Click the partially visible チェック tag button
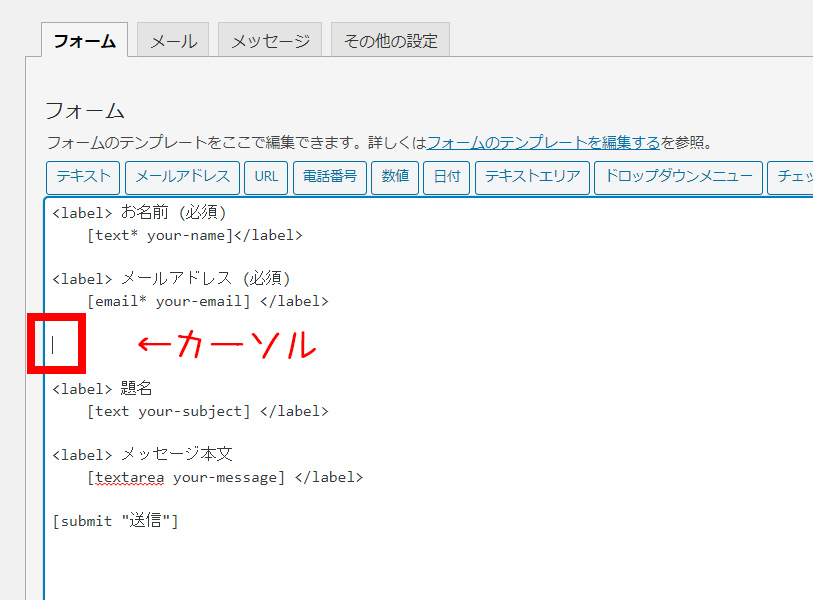This screenshot has height=600, width=813. tap(791, 177)
